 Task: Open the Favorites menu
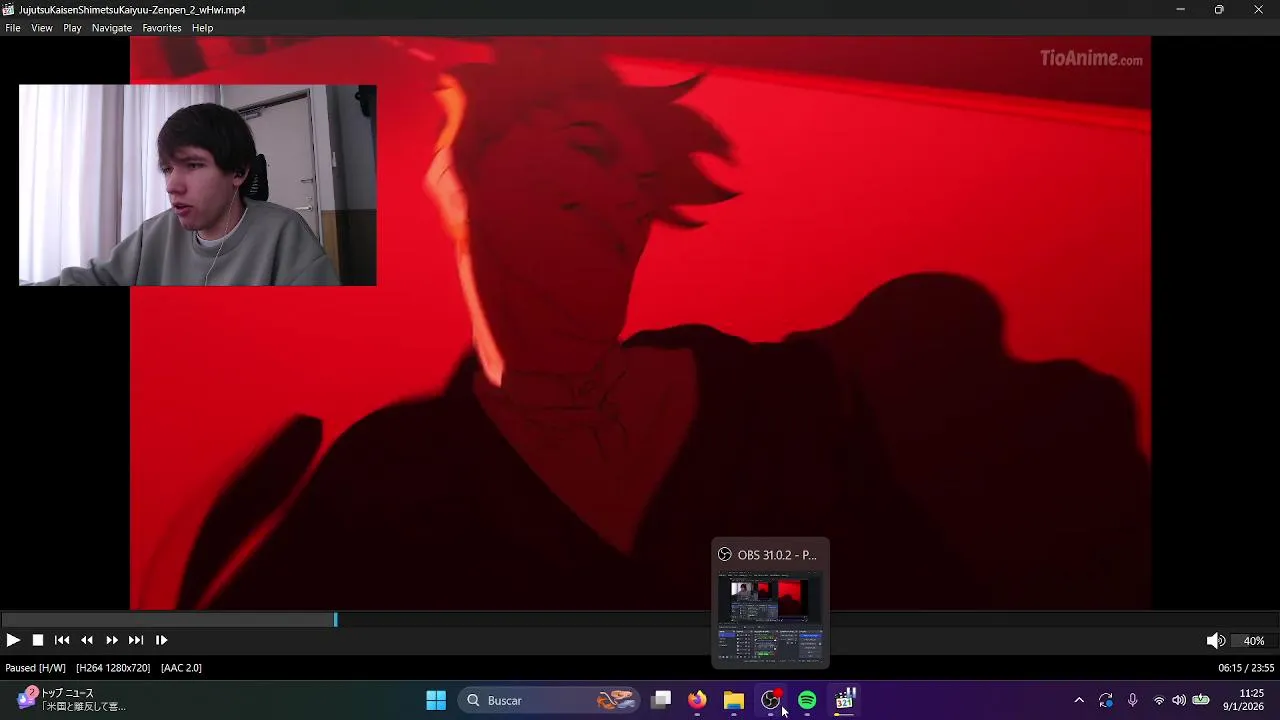point(162,28)
